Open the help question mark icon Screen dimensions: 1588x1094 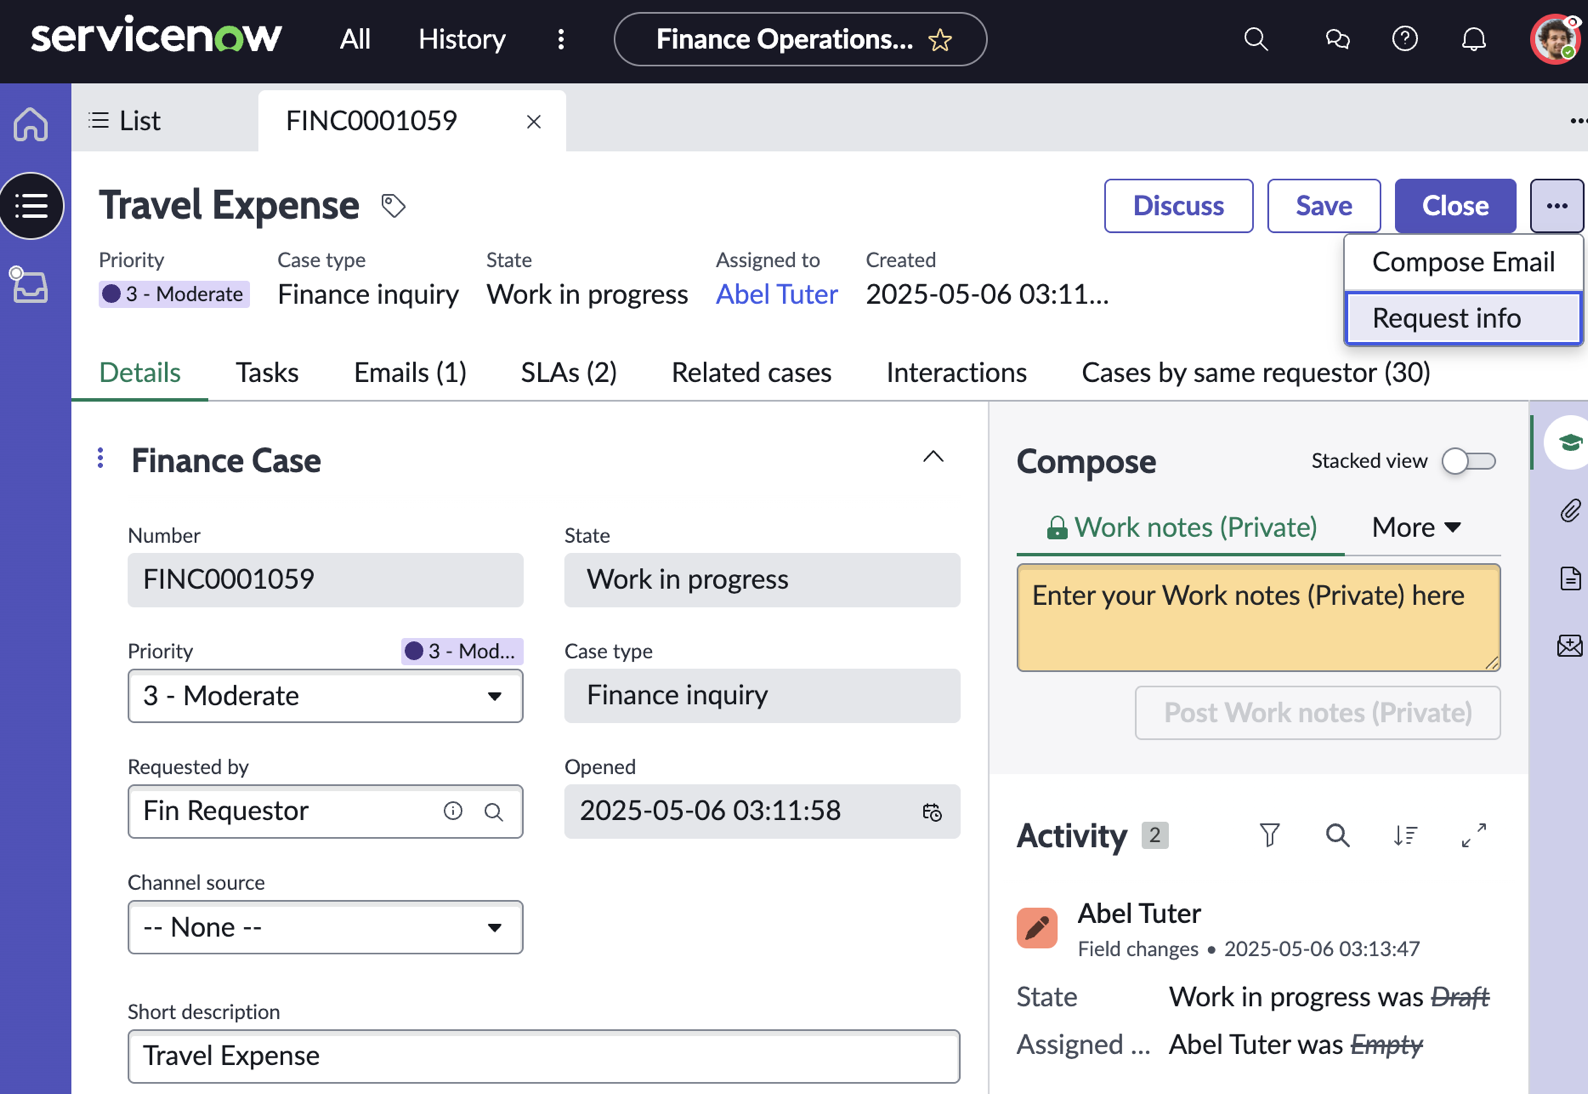(1405, 39)
